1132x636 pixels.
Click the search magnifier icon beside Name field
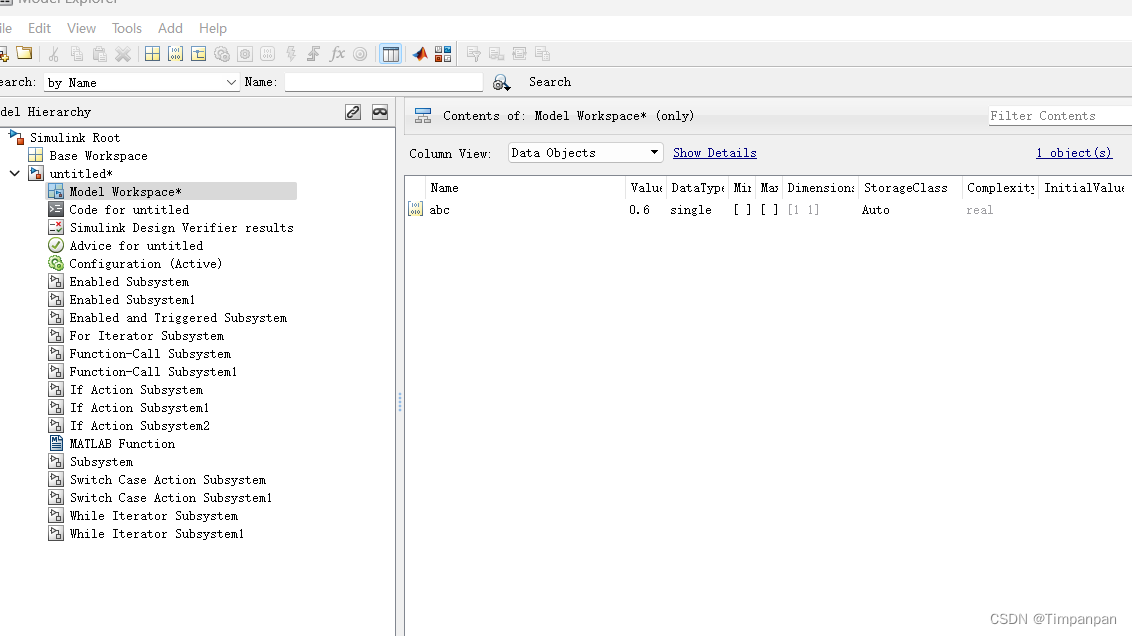pyautogui.click(x=500, y=82)
